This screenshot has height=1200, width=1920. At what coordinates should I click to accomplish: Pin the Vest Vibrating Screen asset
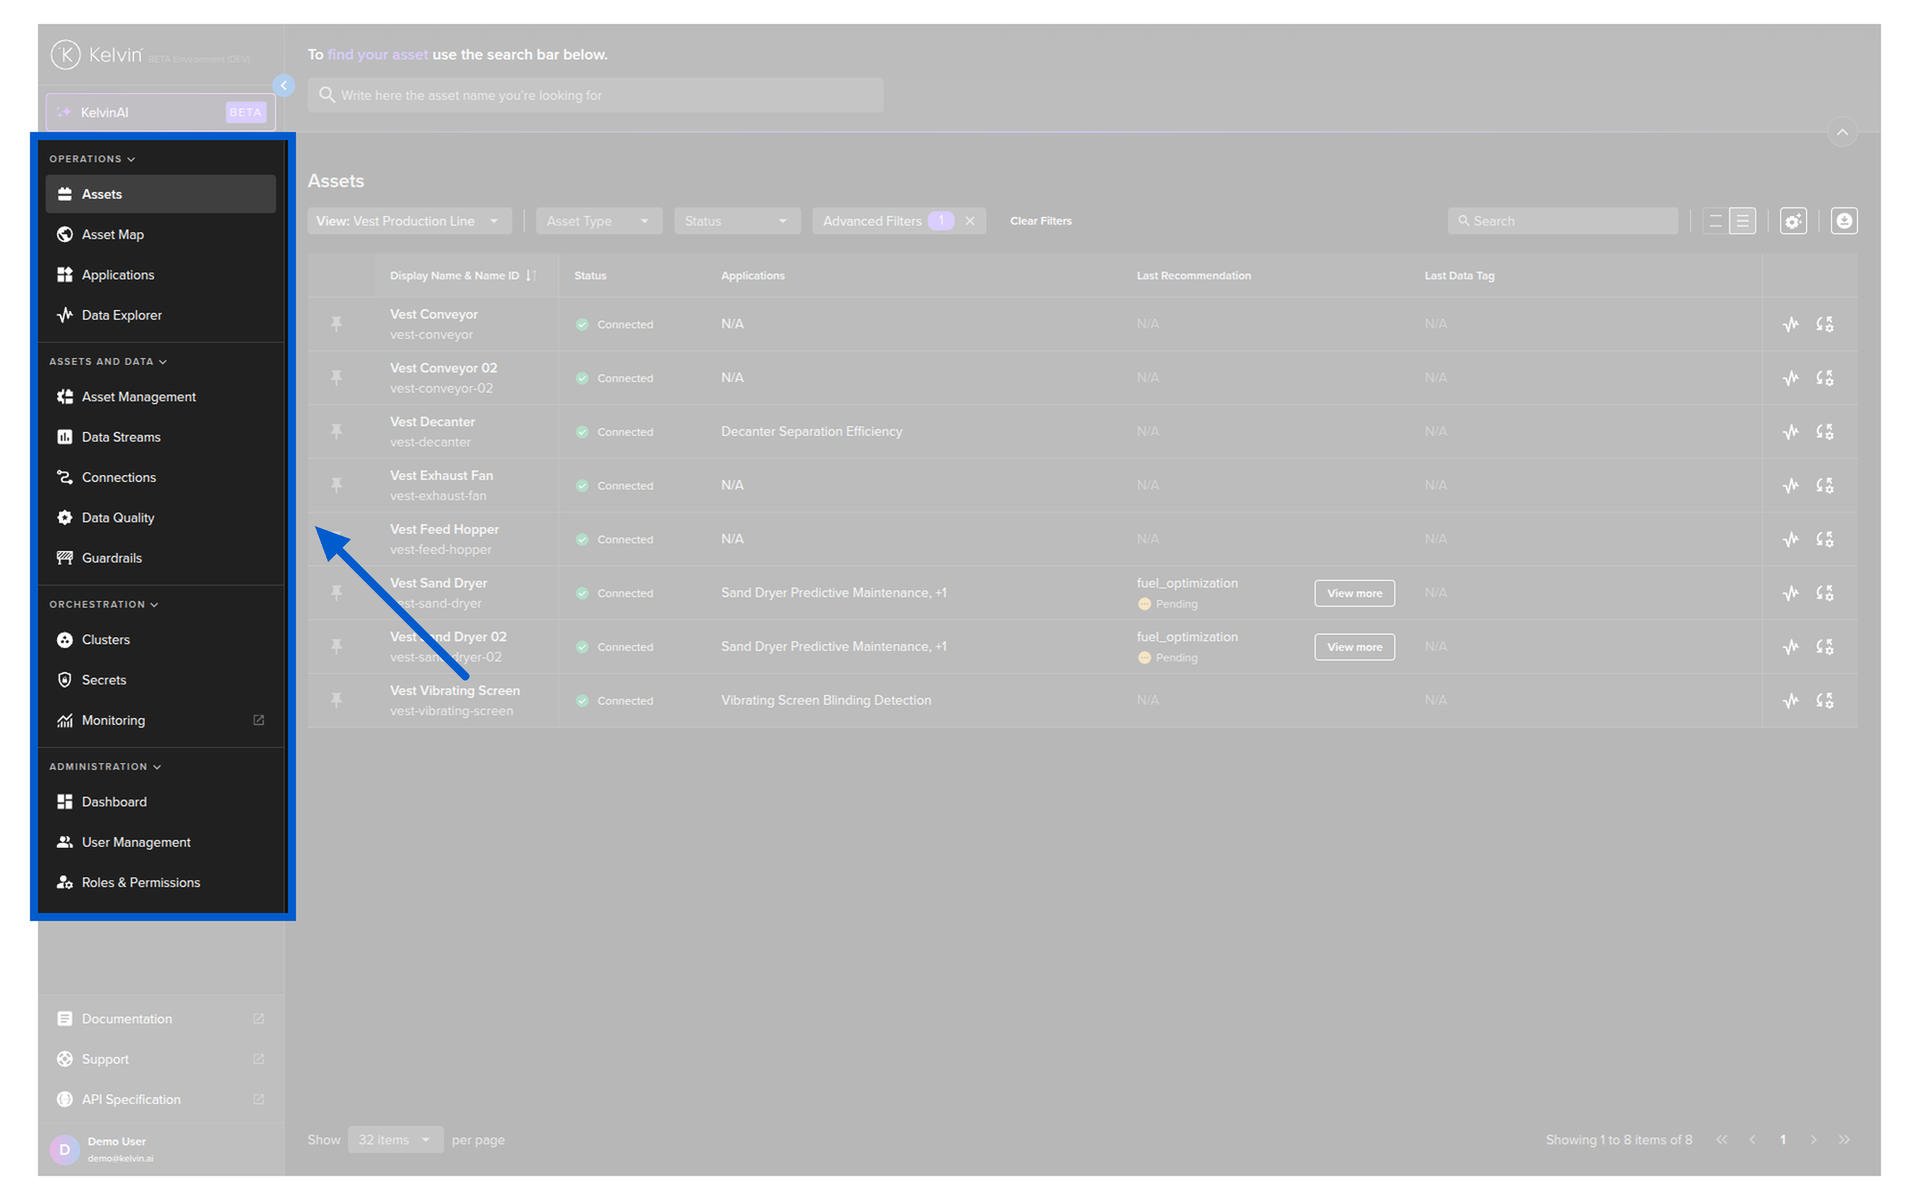(337, 700)
